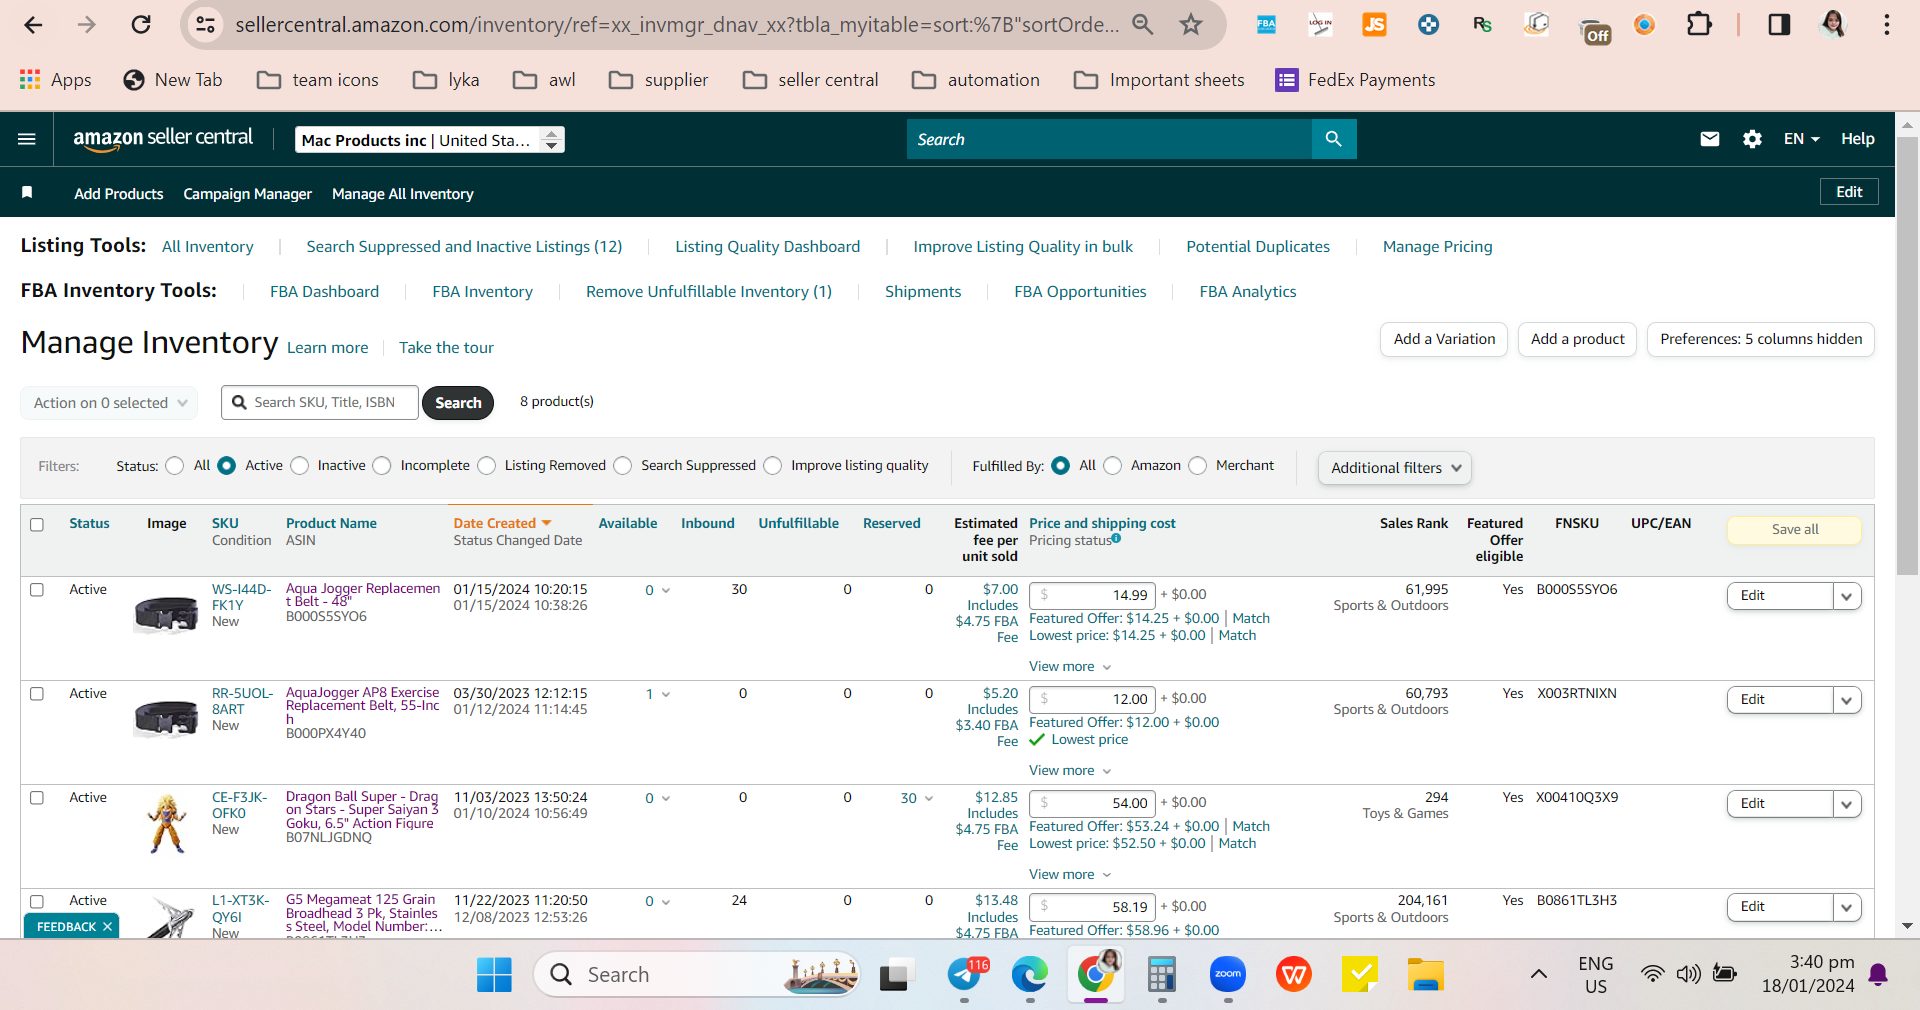Image resolution: width=1920 pixels, height=1010 pixels.
Task: Sort by the Date Created column
Action: [x=502, y=523]
